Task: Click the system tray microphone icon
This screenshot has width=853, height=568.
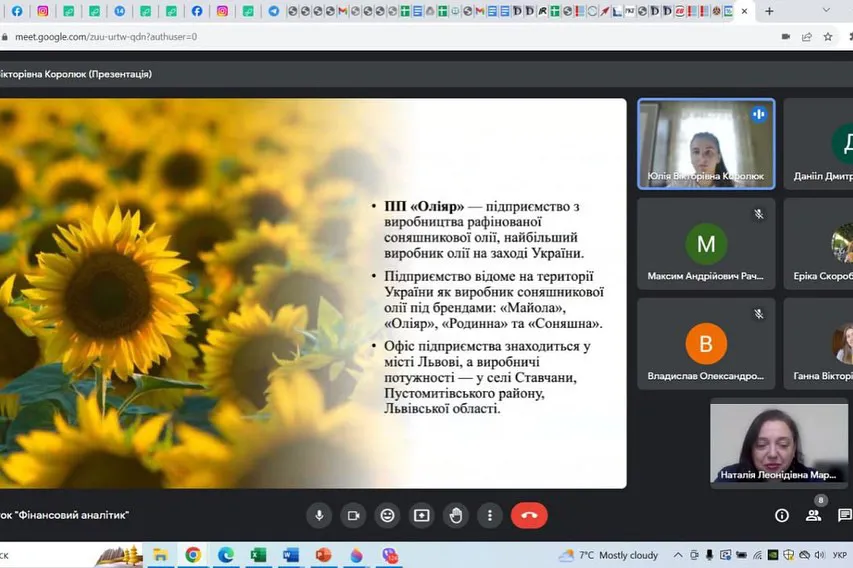Action: point(709,555)
